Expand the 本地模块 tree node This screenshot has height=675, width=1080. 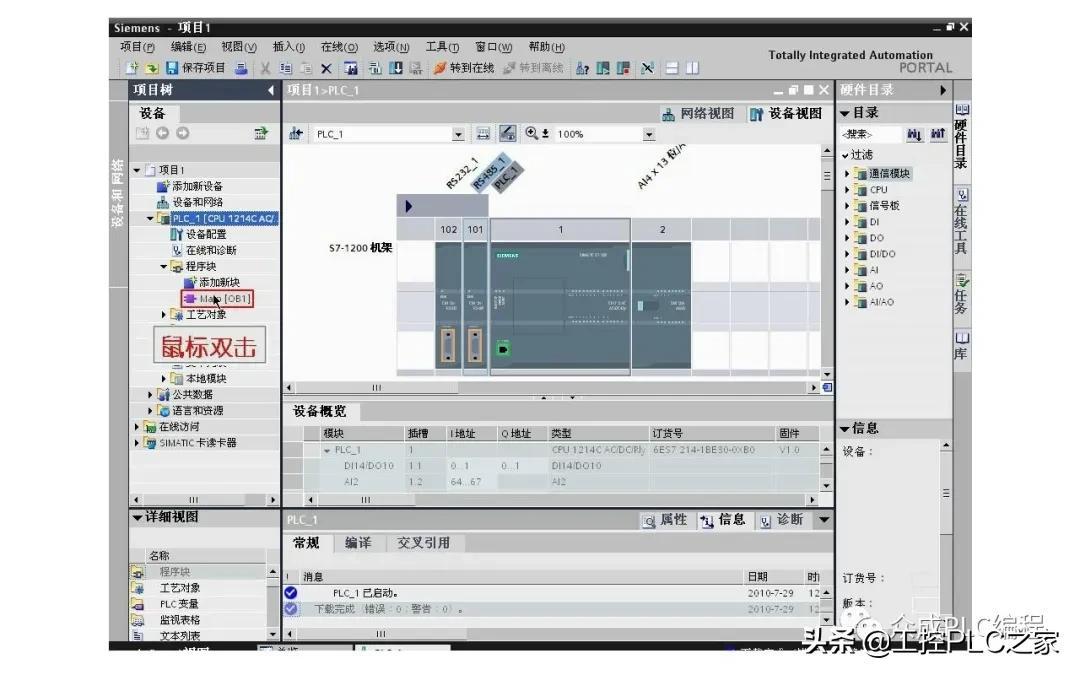(163, 379)
